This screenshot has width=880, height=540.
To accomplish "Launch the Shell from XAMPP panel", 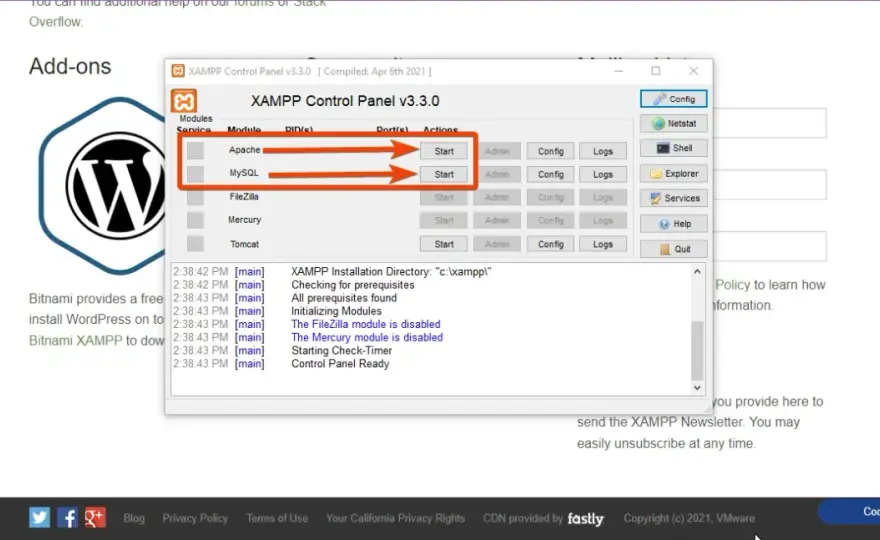I will pos(673,148).
